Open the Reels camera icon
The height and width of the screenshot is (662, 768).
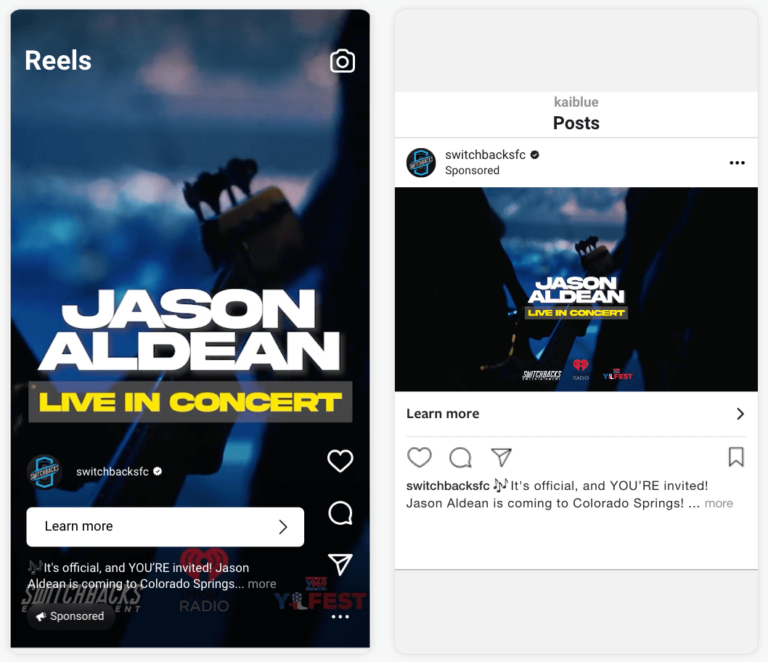coord(342,61)
